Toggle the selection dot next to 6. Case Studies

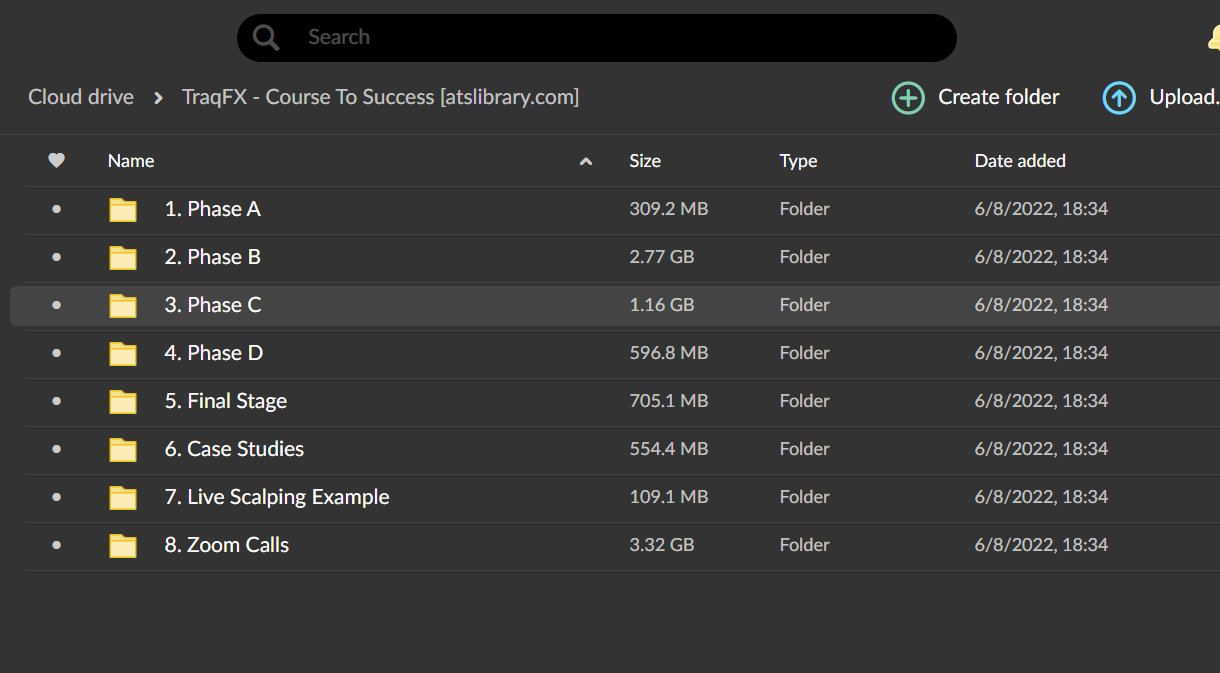tap(57, 449)
